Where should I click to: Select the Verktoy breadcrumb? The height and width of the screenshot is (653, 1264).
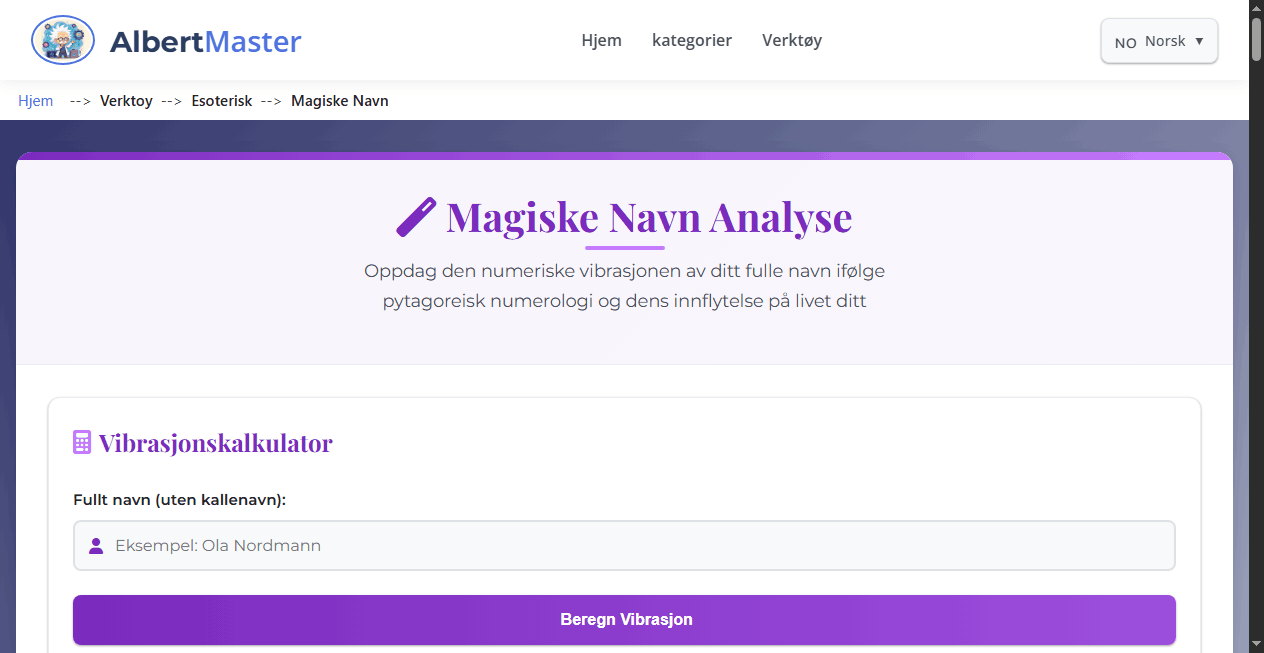(126, 101)
